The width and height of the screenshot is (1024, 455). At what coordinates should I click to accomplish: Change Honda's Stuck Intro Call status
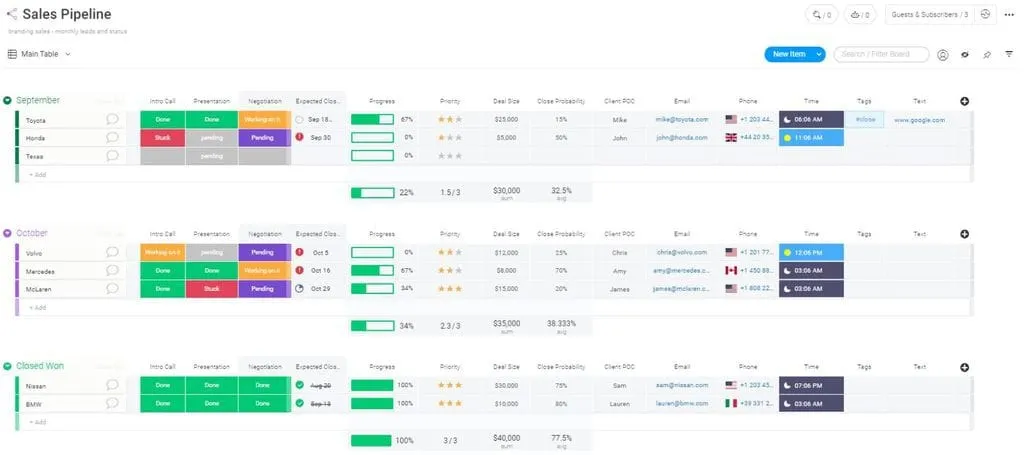(163, 138)
